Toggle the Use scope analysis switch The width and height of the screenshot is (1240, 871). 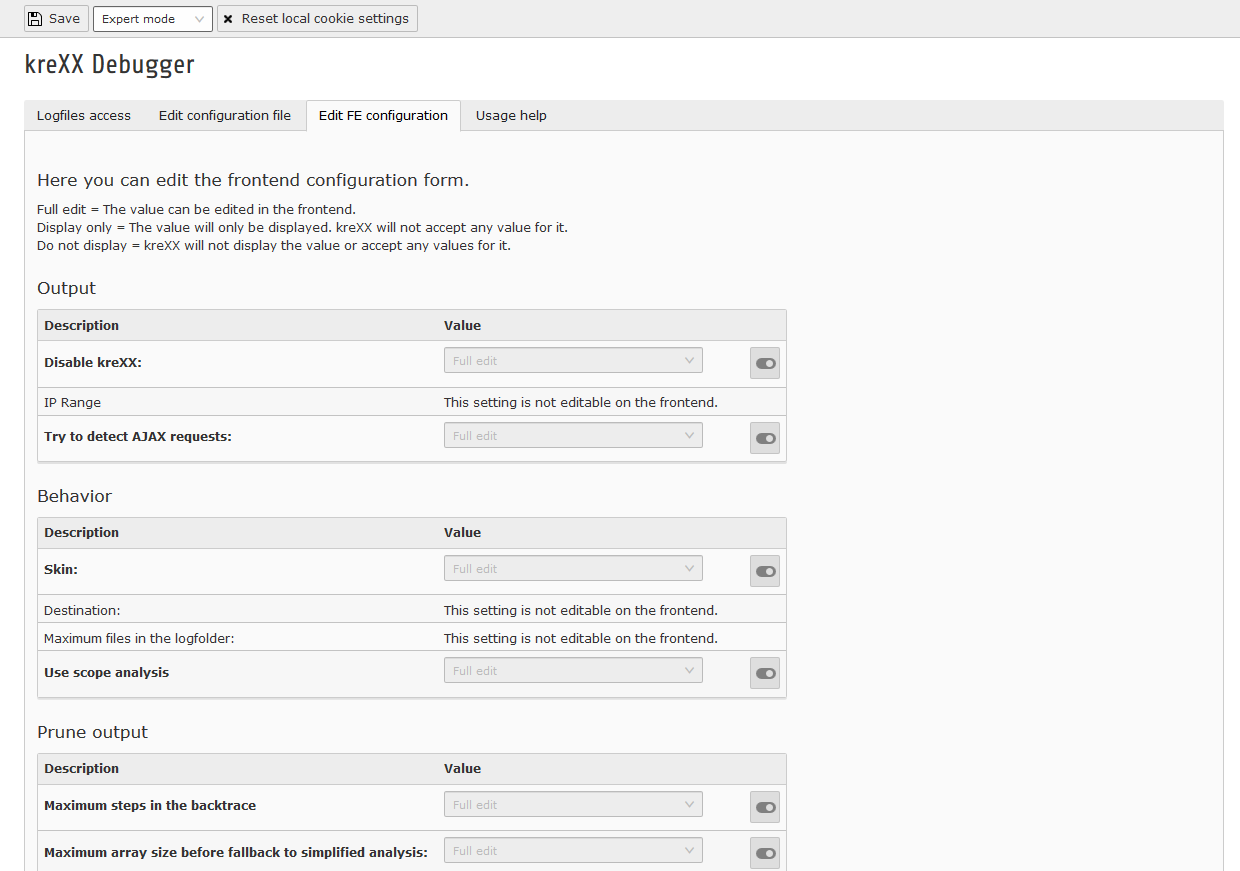coord(765,673)
